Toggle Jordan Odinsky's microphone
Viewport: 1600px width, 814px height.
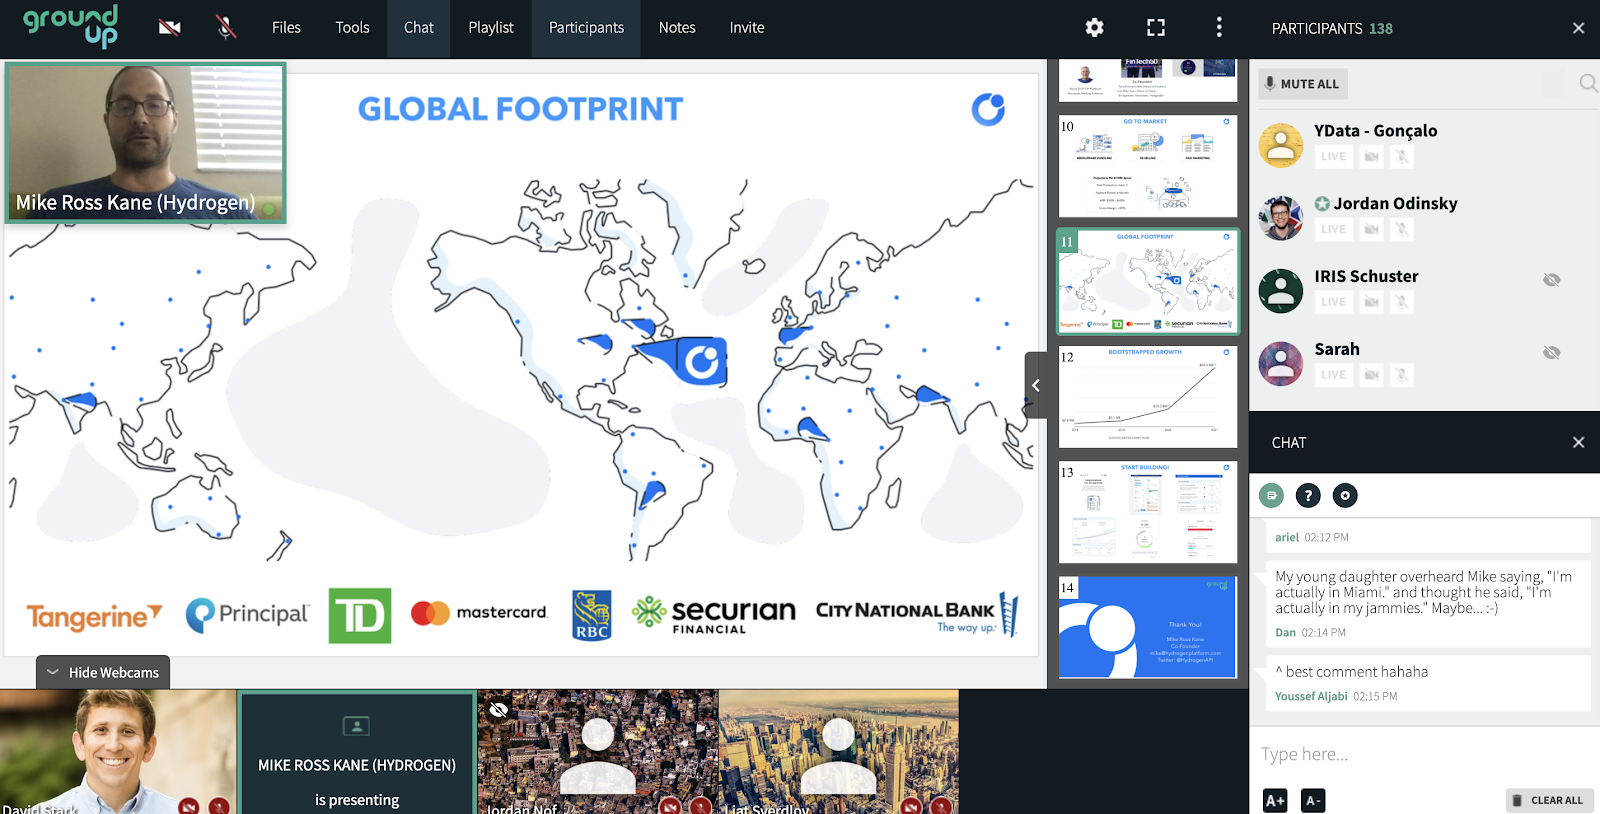(1402, 230)
